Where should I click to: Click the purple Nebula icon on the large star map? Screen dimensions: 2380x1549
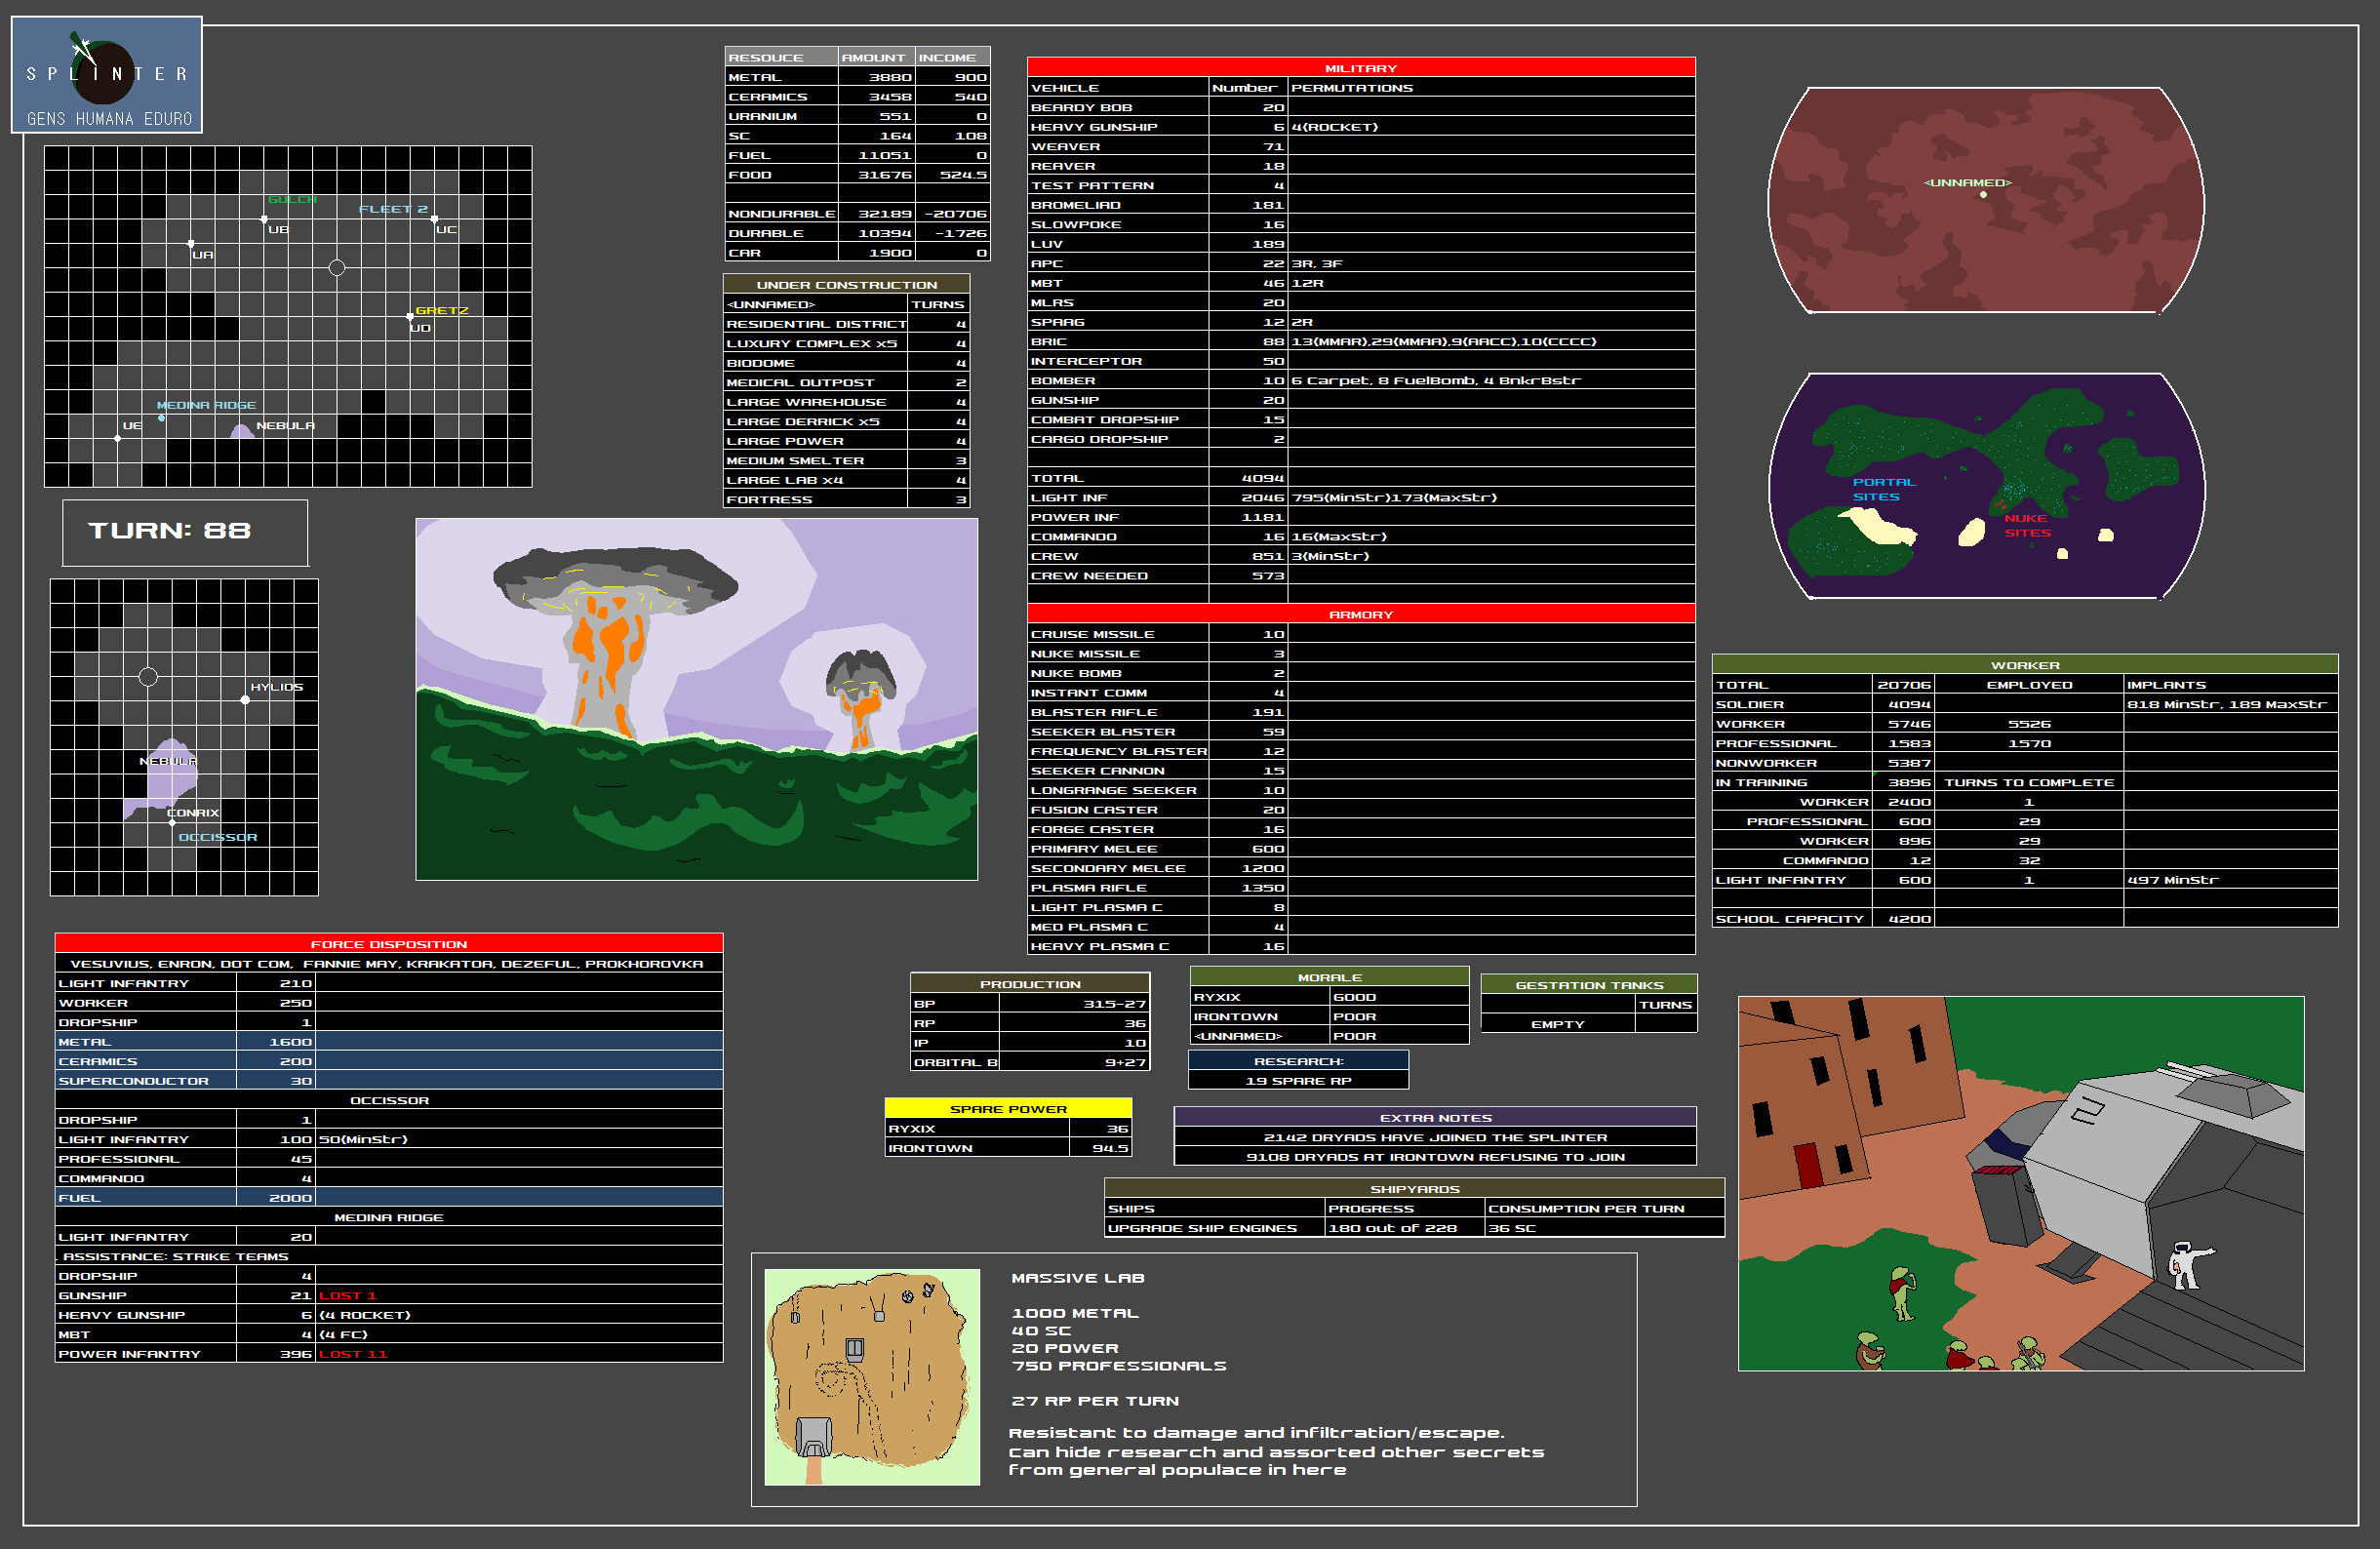coord(242,431)
